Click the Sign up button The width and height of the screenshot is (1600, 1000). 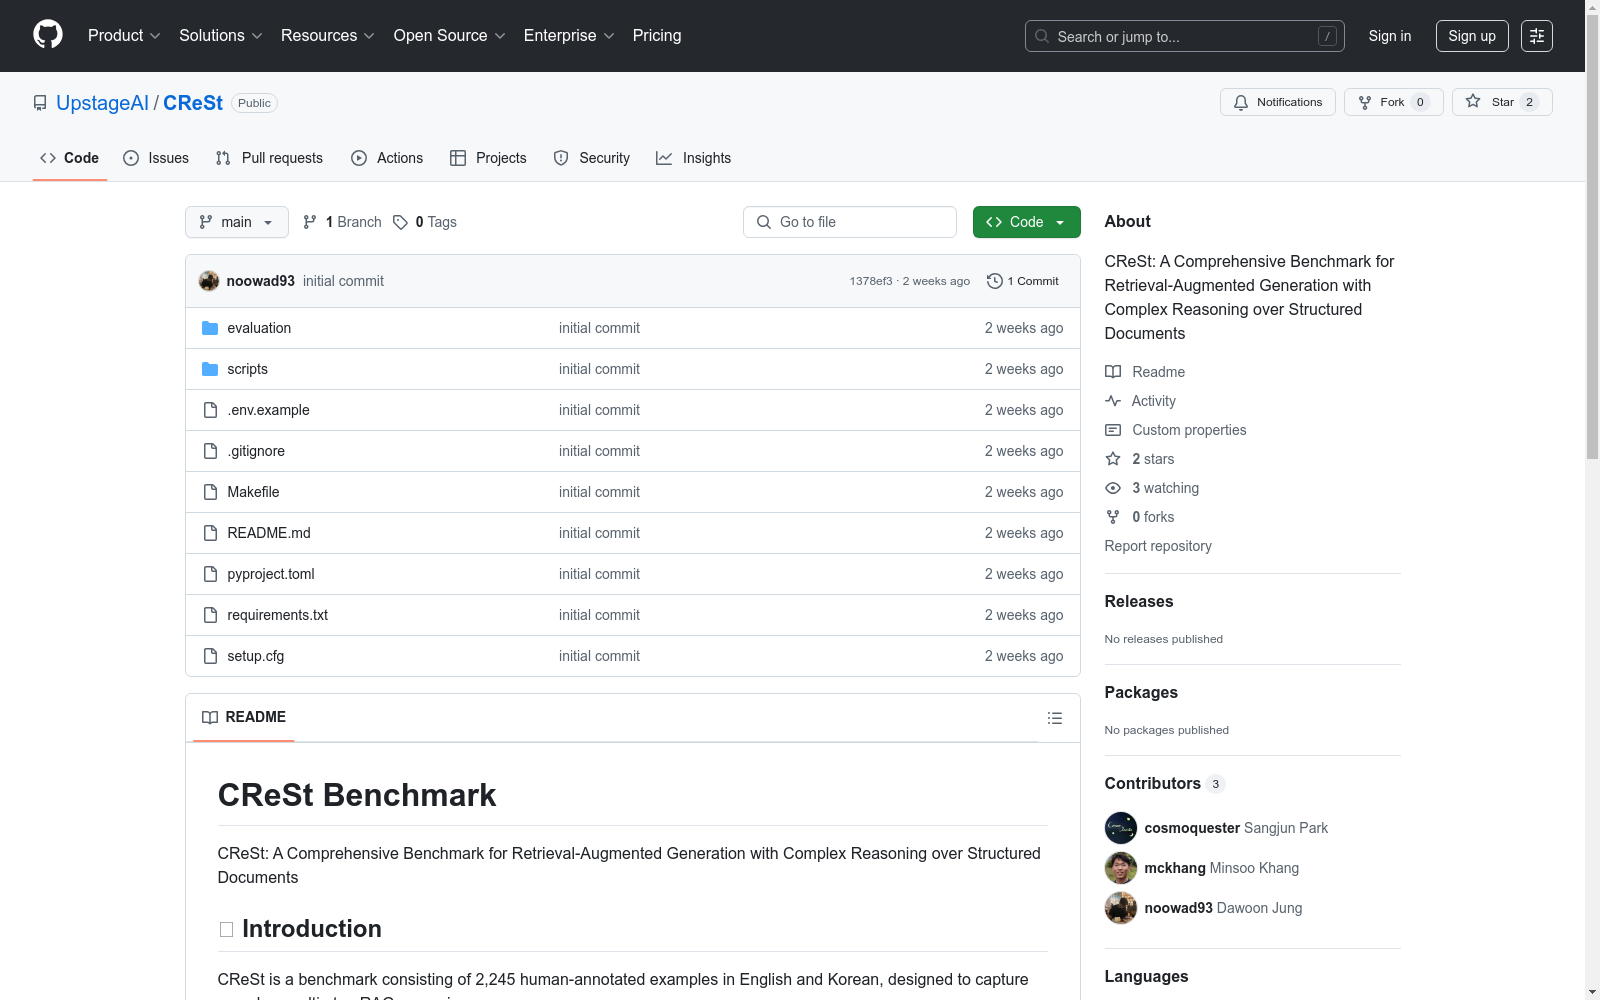1472,36
